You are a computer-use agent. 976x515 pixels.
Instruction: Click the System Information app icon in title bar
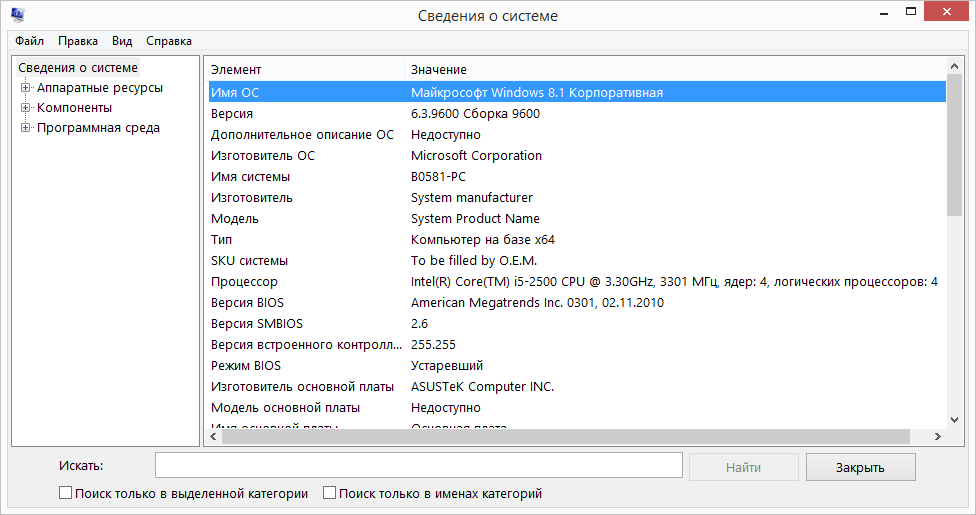(17, 14)
